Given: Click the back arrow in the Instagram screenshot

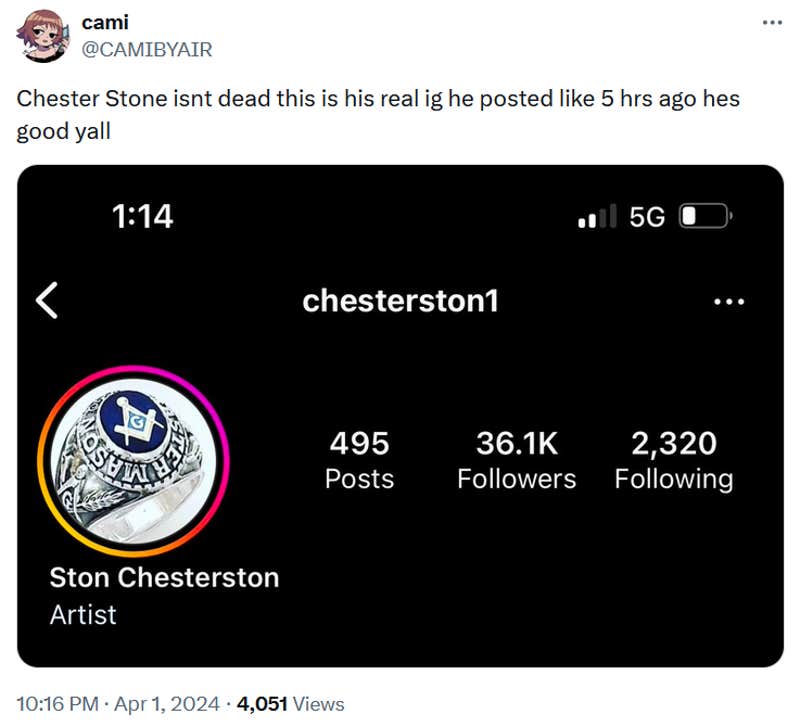Looking at the screenshot, I should coord(46,301).
